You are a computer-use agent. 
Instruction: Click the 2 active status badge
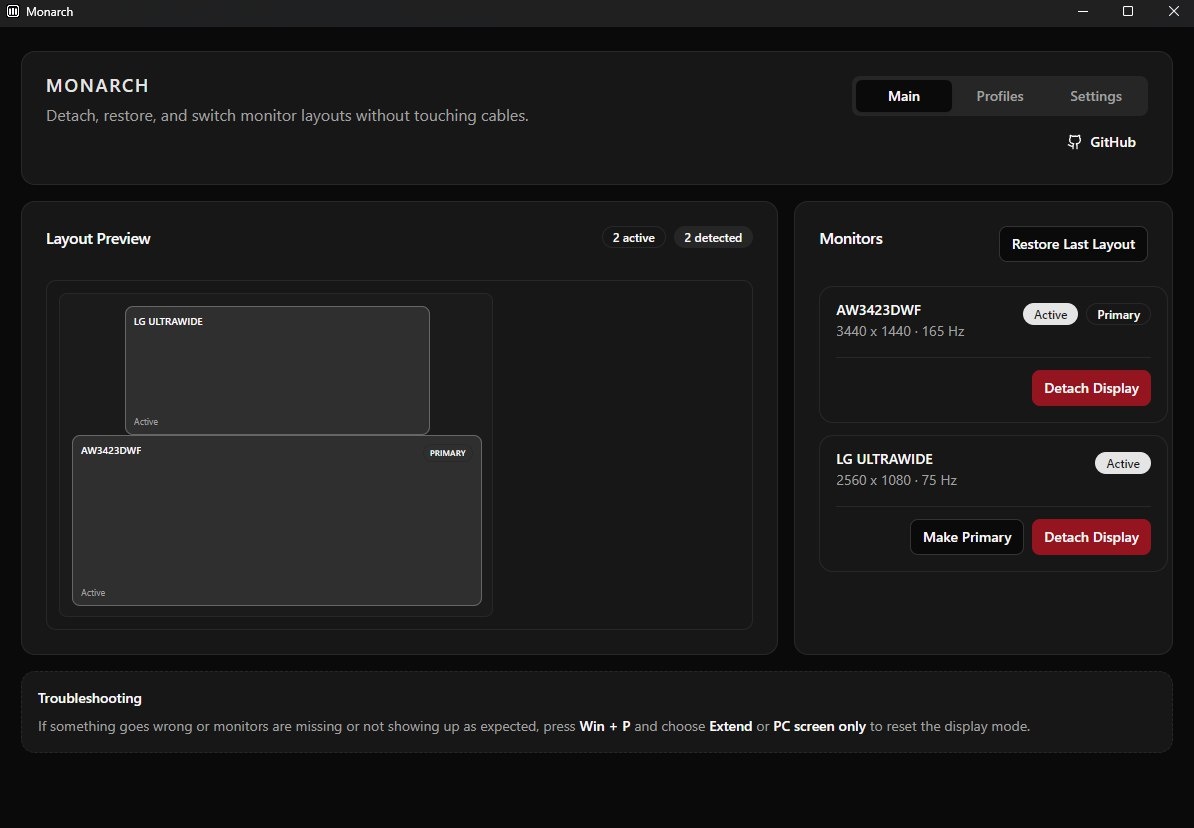coord(634,238)
